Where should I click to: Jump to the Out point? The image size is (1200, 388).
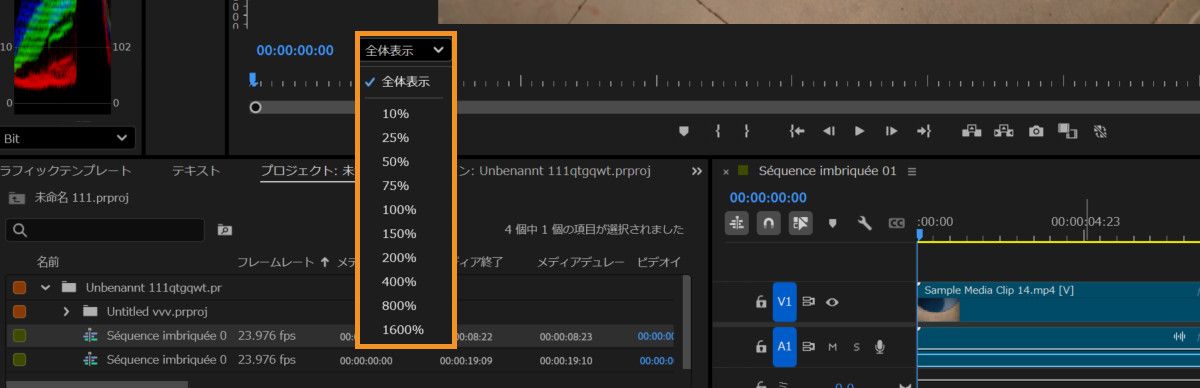click(923, 131)
